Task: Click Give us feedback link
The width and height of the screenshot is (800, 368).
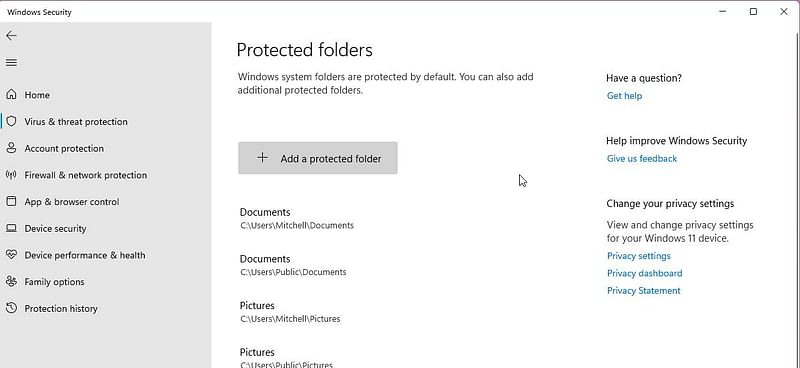Action: tap(642, 159)
